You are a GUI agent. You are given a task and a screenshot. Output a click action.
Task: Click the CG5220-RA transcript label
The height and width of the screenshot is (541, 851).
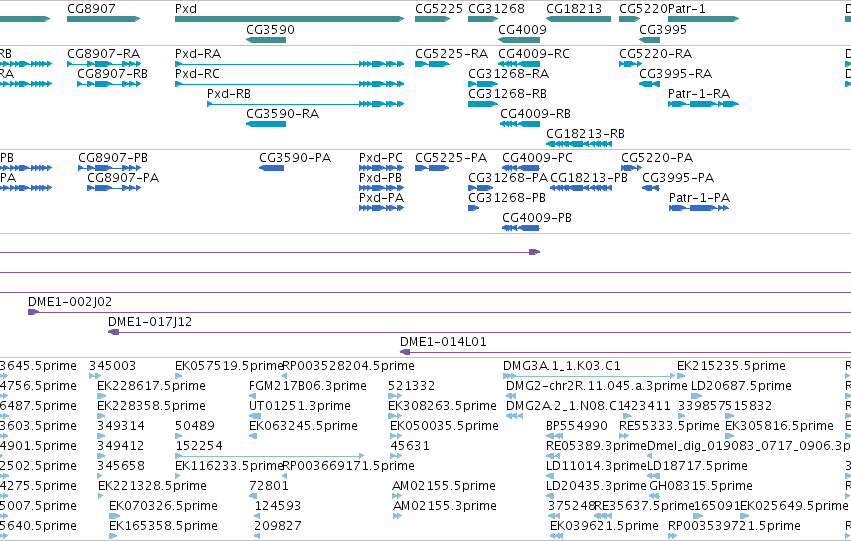(655, 54)
